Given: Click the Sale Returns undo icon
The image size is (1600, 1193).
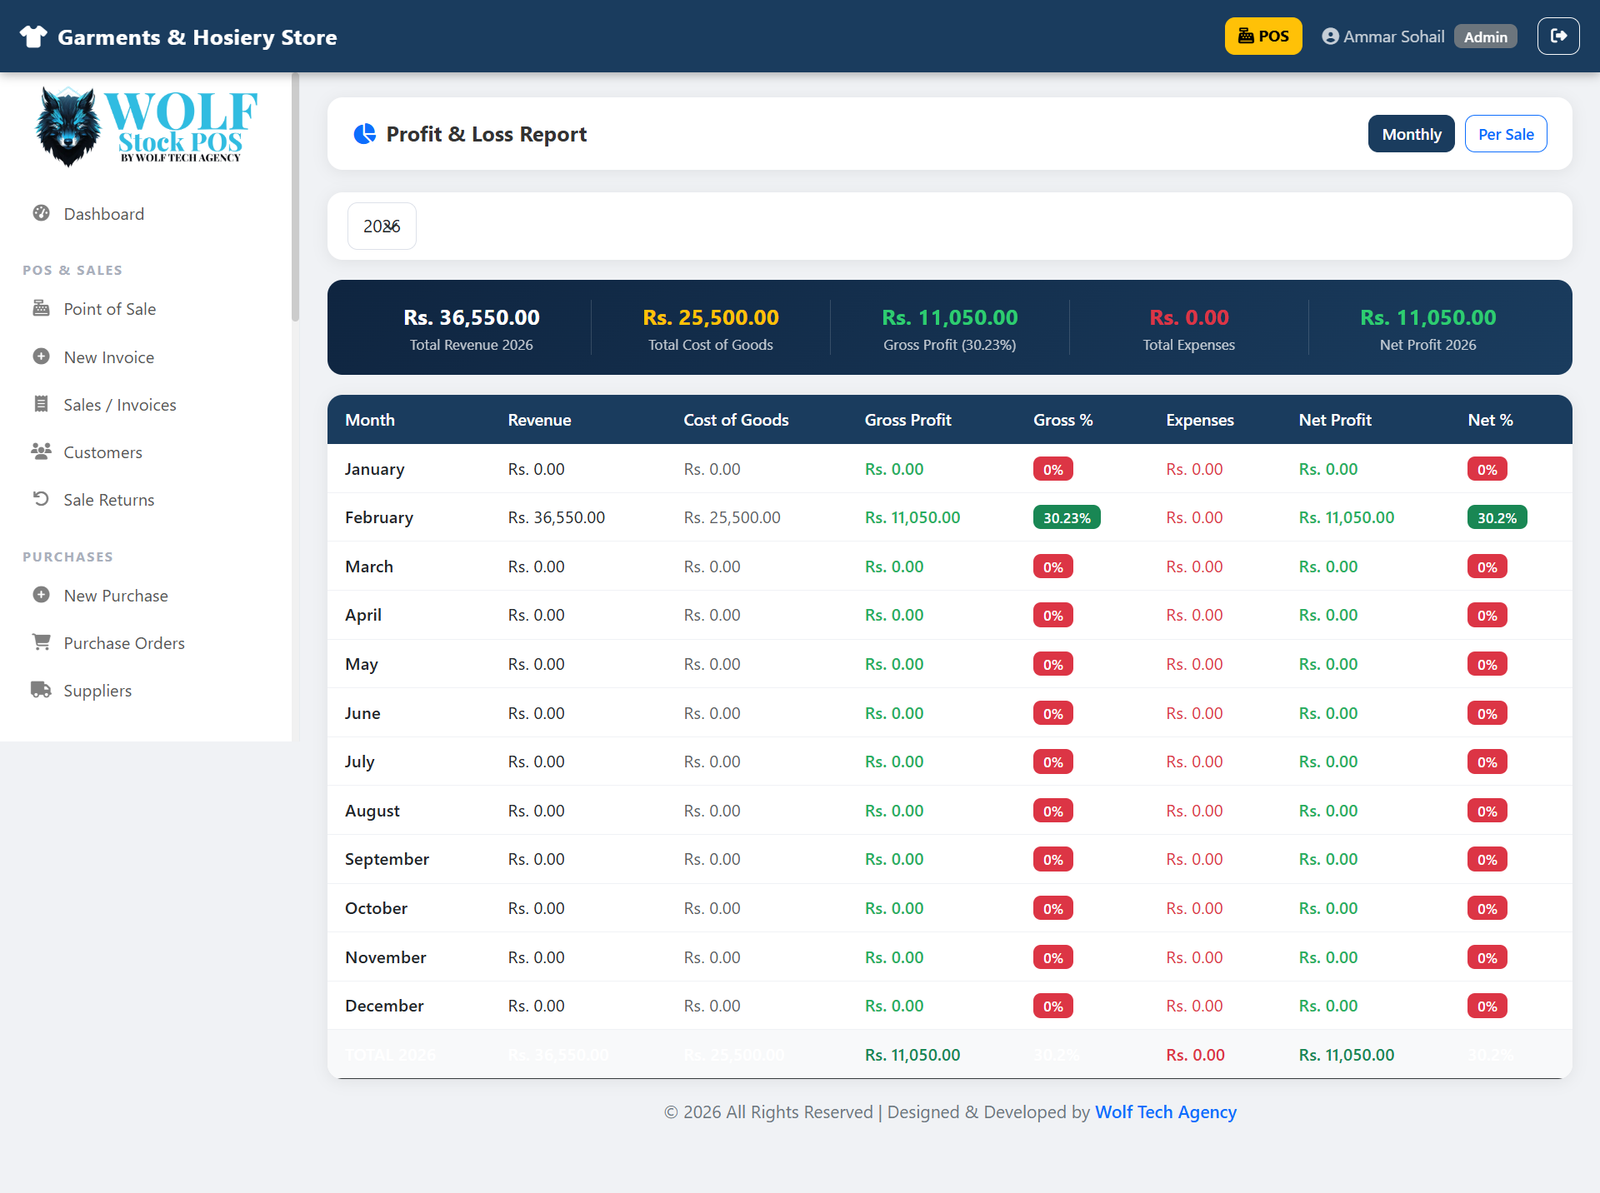Looking at the screenshot, I should (41, 499).
